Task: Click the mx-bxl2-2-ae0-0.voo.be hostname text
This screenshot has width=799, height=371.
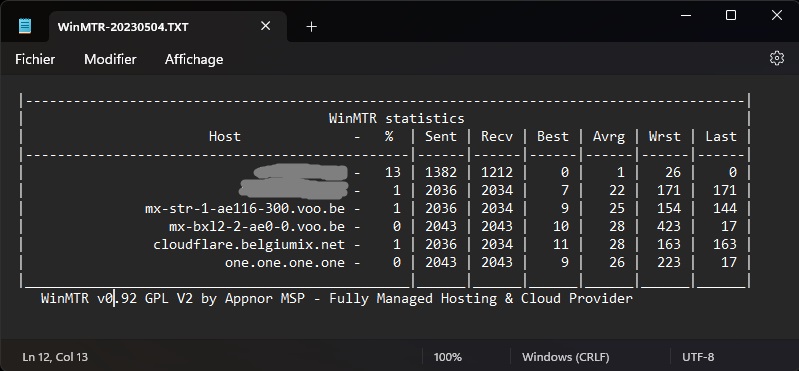Action: (257, 226)
